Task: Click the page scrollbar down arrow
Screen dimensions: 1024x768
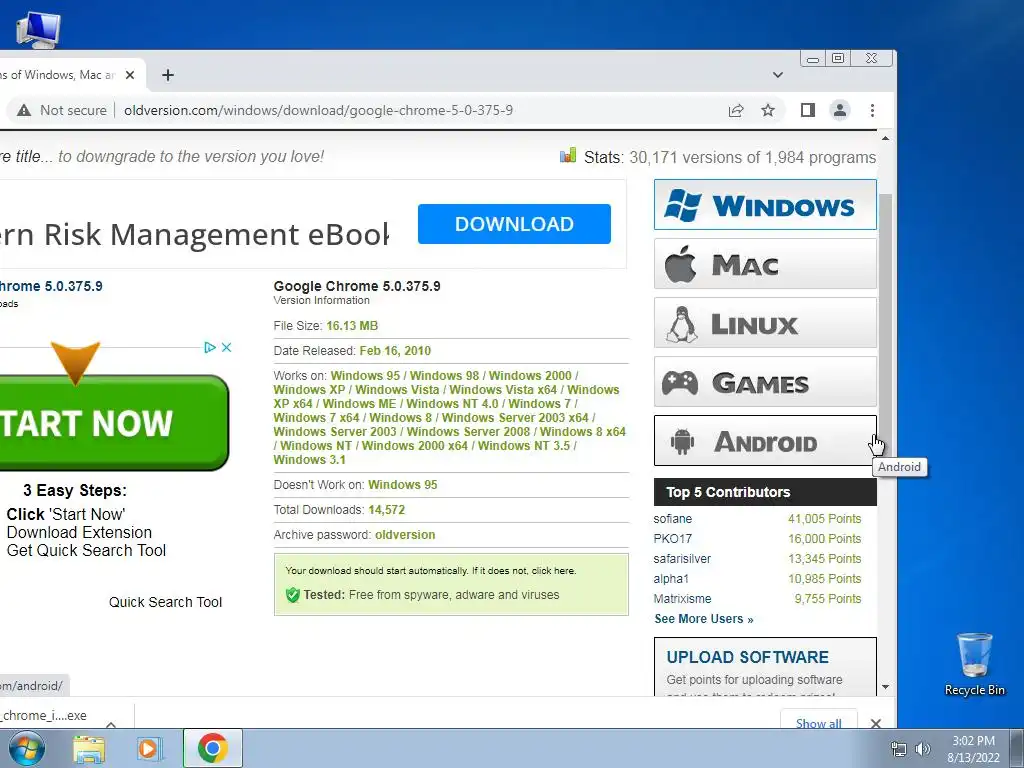Action: tap(886, 687)
